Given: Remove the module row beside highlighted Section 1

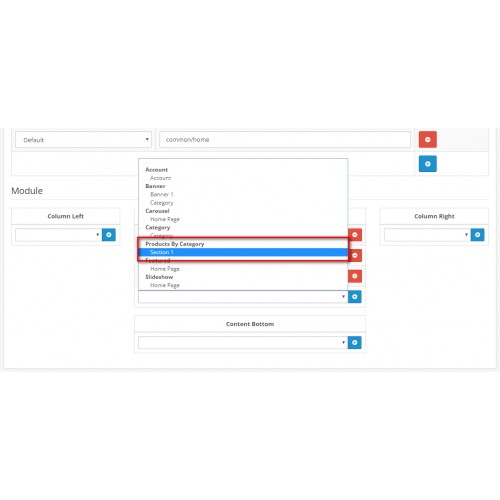Looking at the screenshot, I should pyautogui.click(x=355, y=255).
